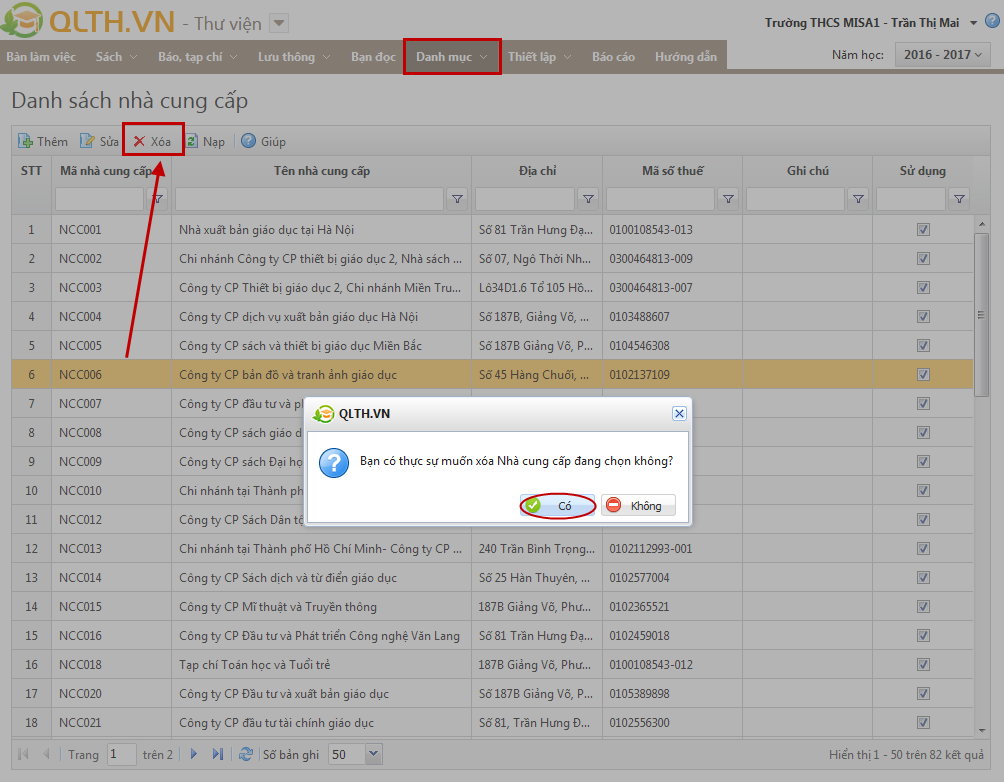Click the Thêm (add supplier) toolbar icon
Image resolution: width=1004 pixels, height=782 pixels.
[x=26, y=142]
